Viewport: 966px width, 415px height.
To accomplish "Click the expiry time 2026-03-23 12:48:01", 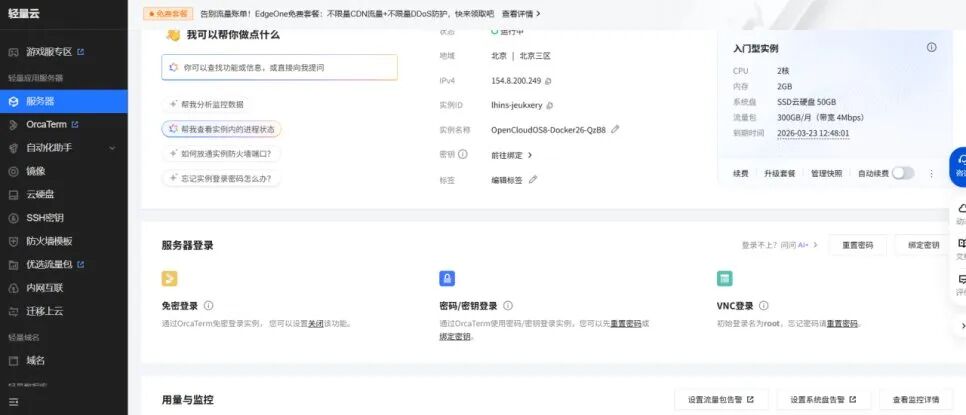I will (813, 133).
